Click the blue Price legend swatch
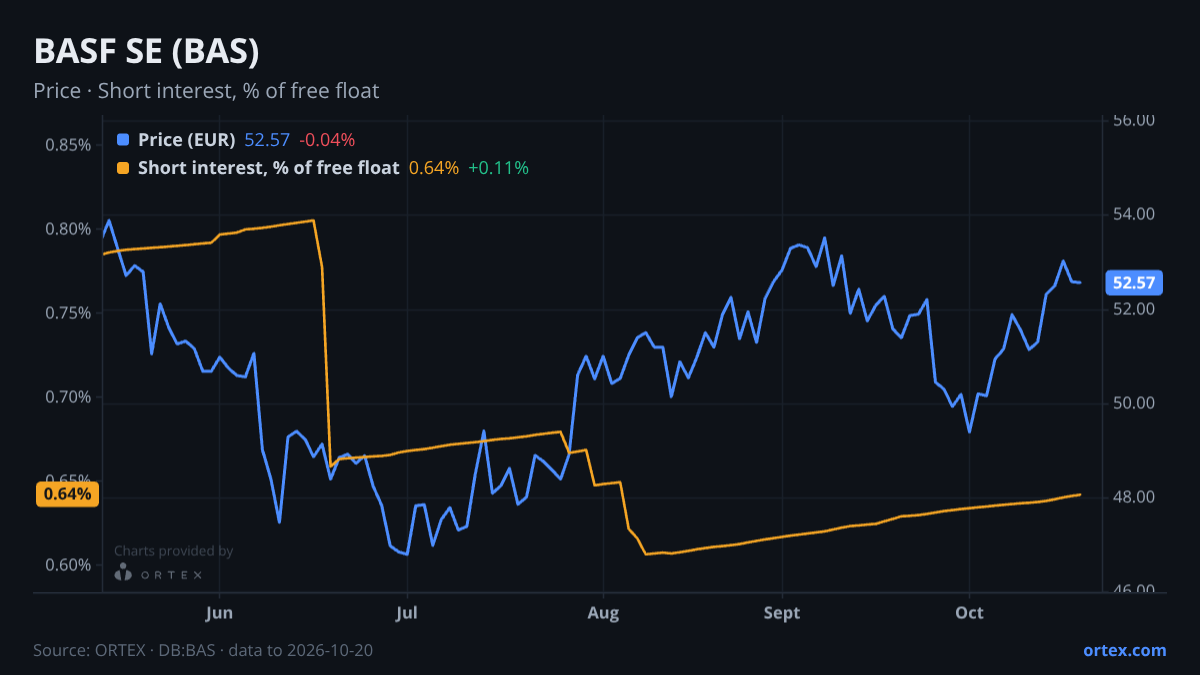The height and width of the screenshot is (675, 1200). (x=123, y=140)
